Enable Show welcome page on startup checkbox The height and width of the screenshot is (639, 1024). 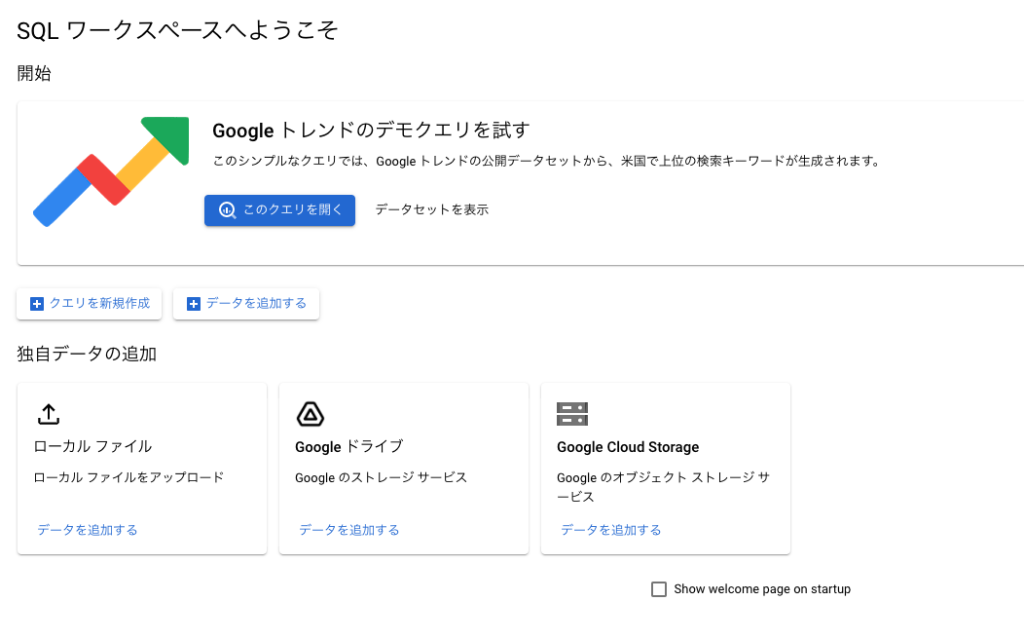click(659, 590)
